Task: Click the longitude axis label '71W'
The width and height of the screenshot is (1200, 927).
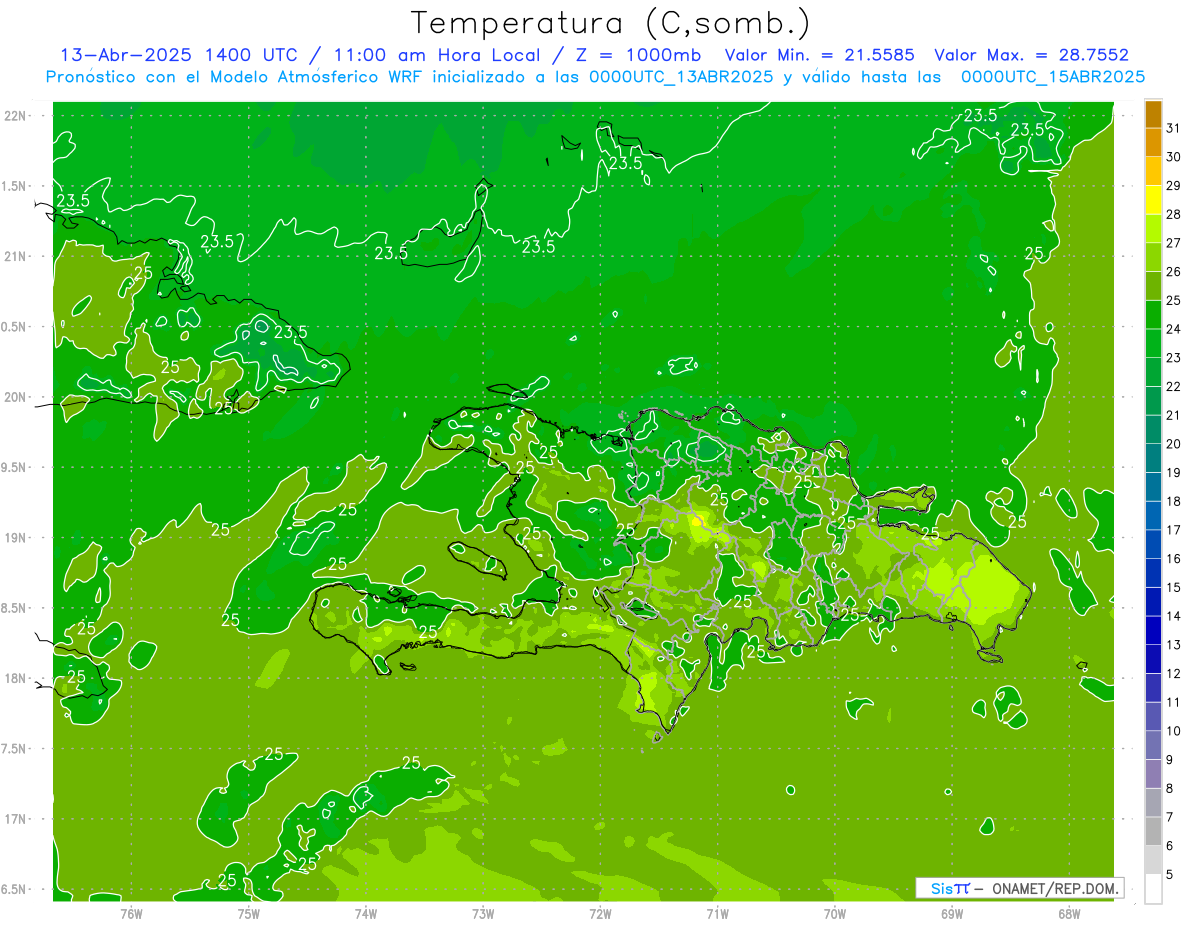Action: (717, 913)
